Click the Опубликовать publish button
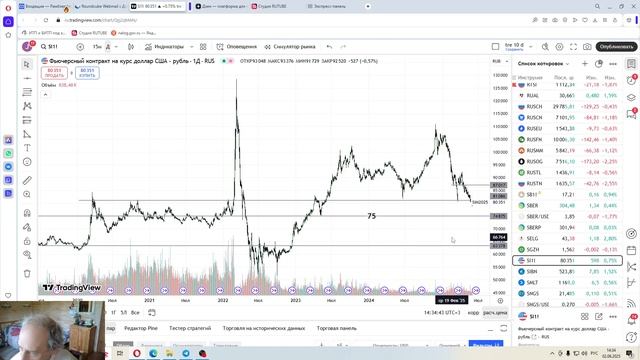Screen dimensions: 640x360 616,47
